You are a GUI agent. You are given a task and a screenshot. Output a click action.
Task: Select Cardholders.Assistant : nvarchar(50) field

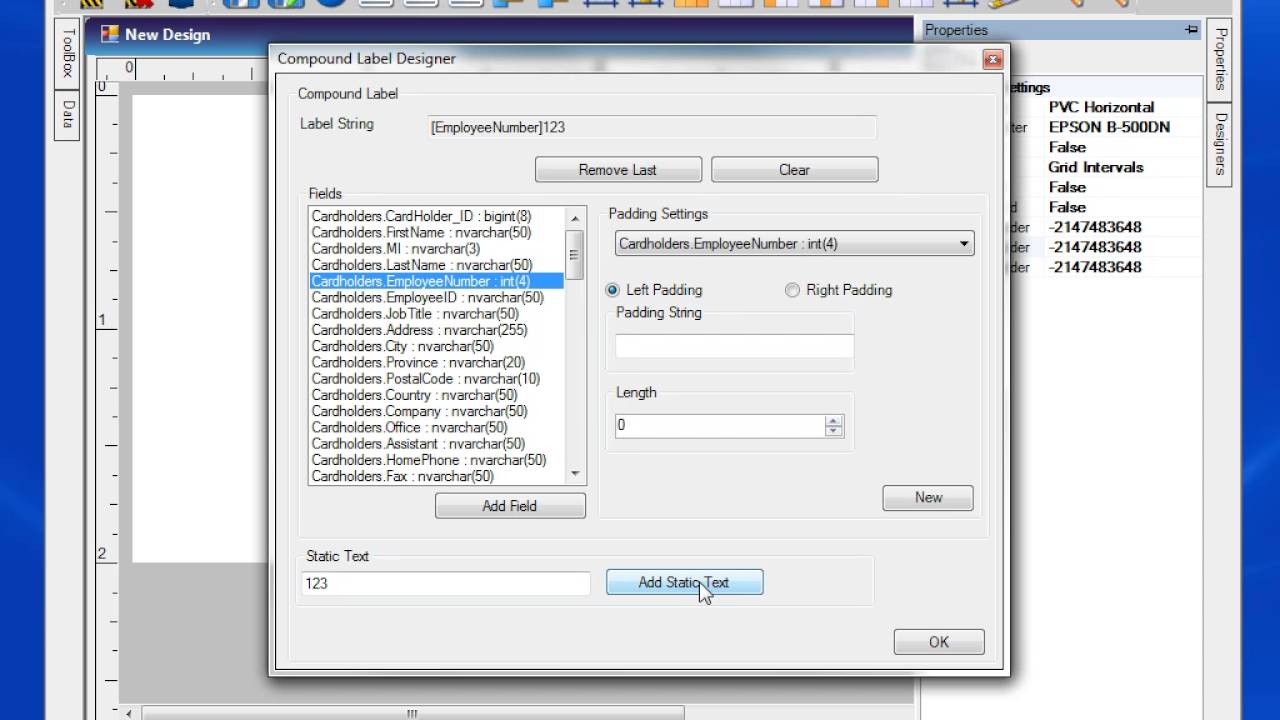[x=436, y=444]
